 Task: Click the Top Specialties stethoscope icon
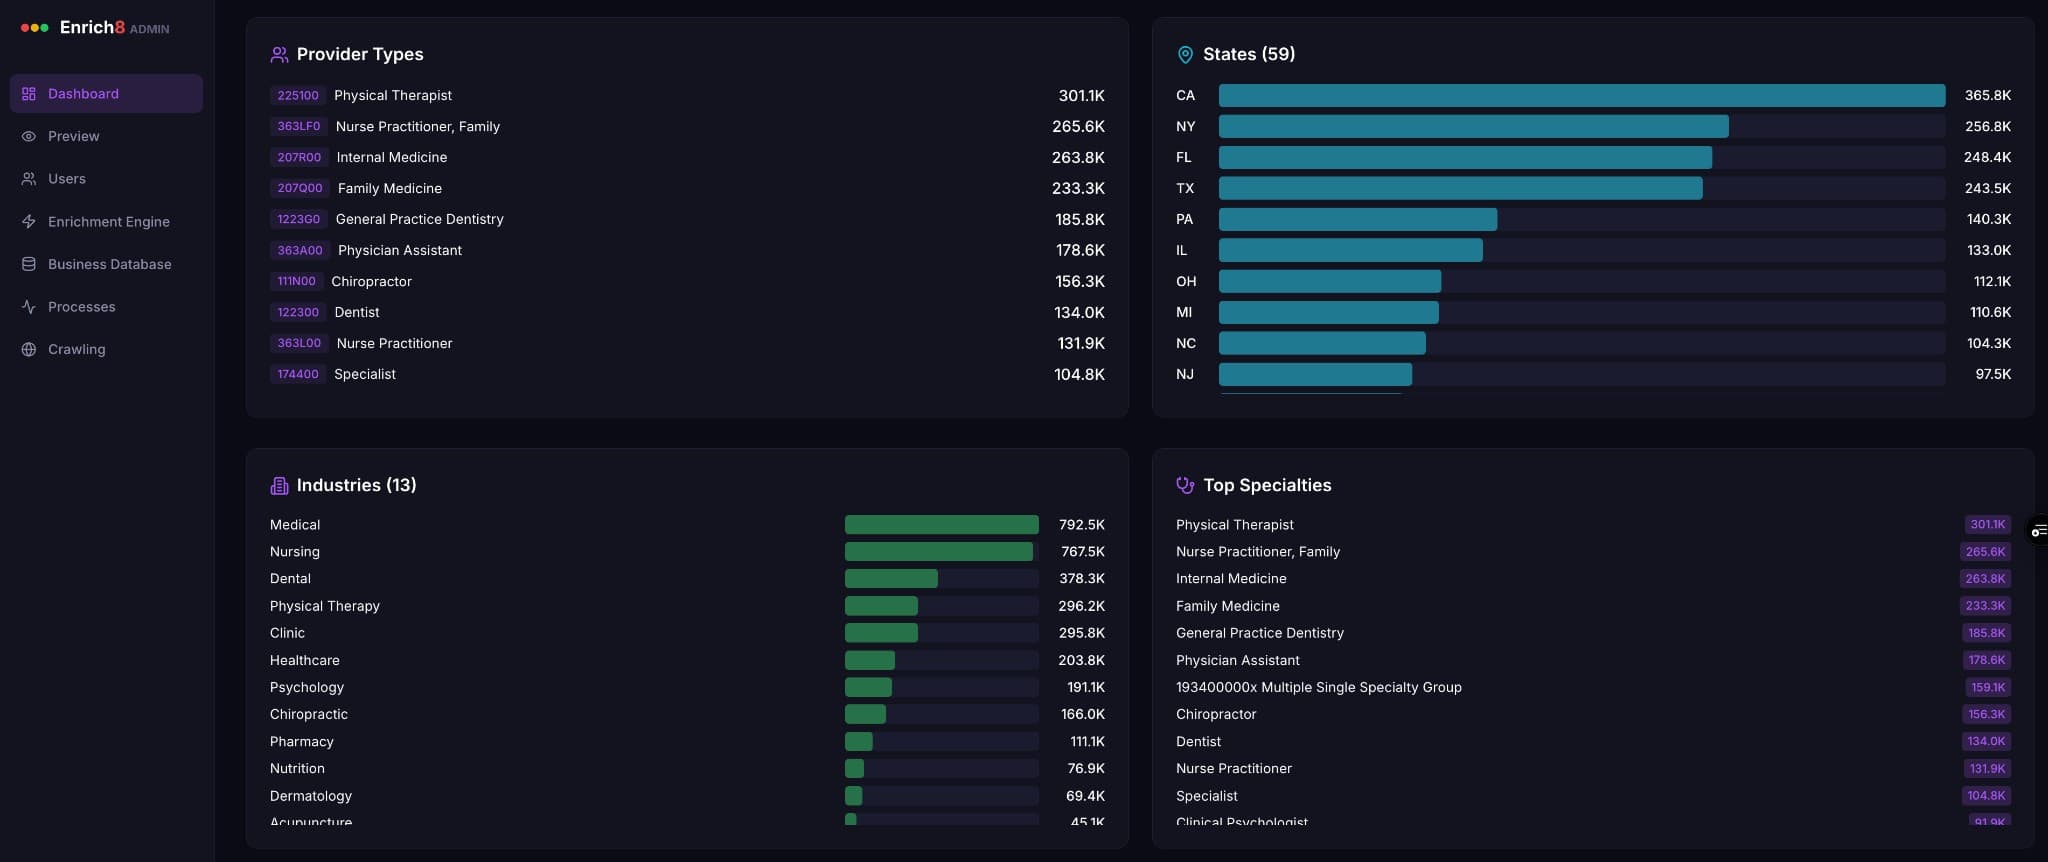click(1185, 485)
